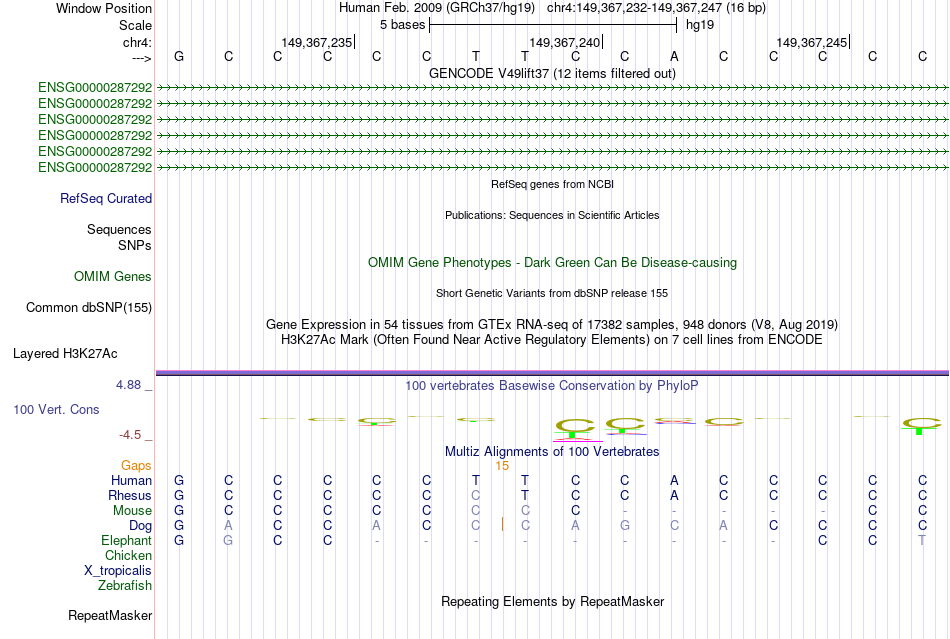Click 'GENCODE V49lift37 (12 items filtered out)' title

click(552, 73)
